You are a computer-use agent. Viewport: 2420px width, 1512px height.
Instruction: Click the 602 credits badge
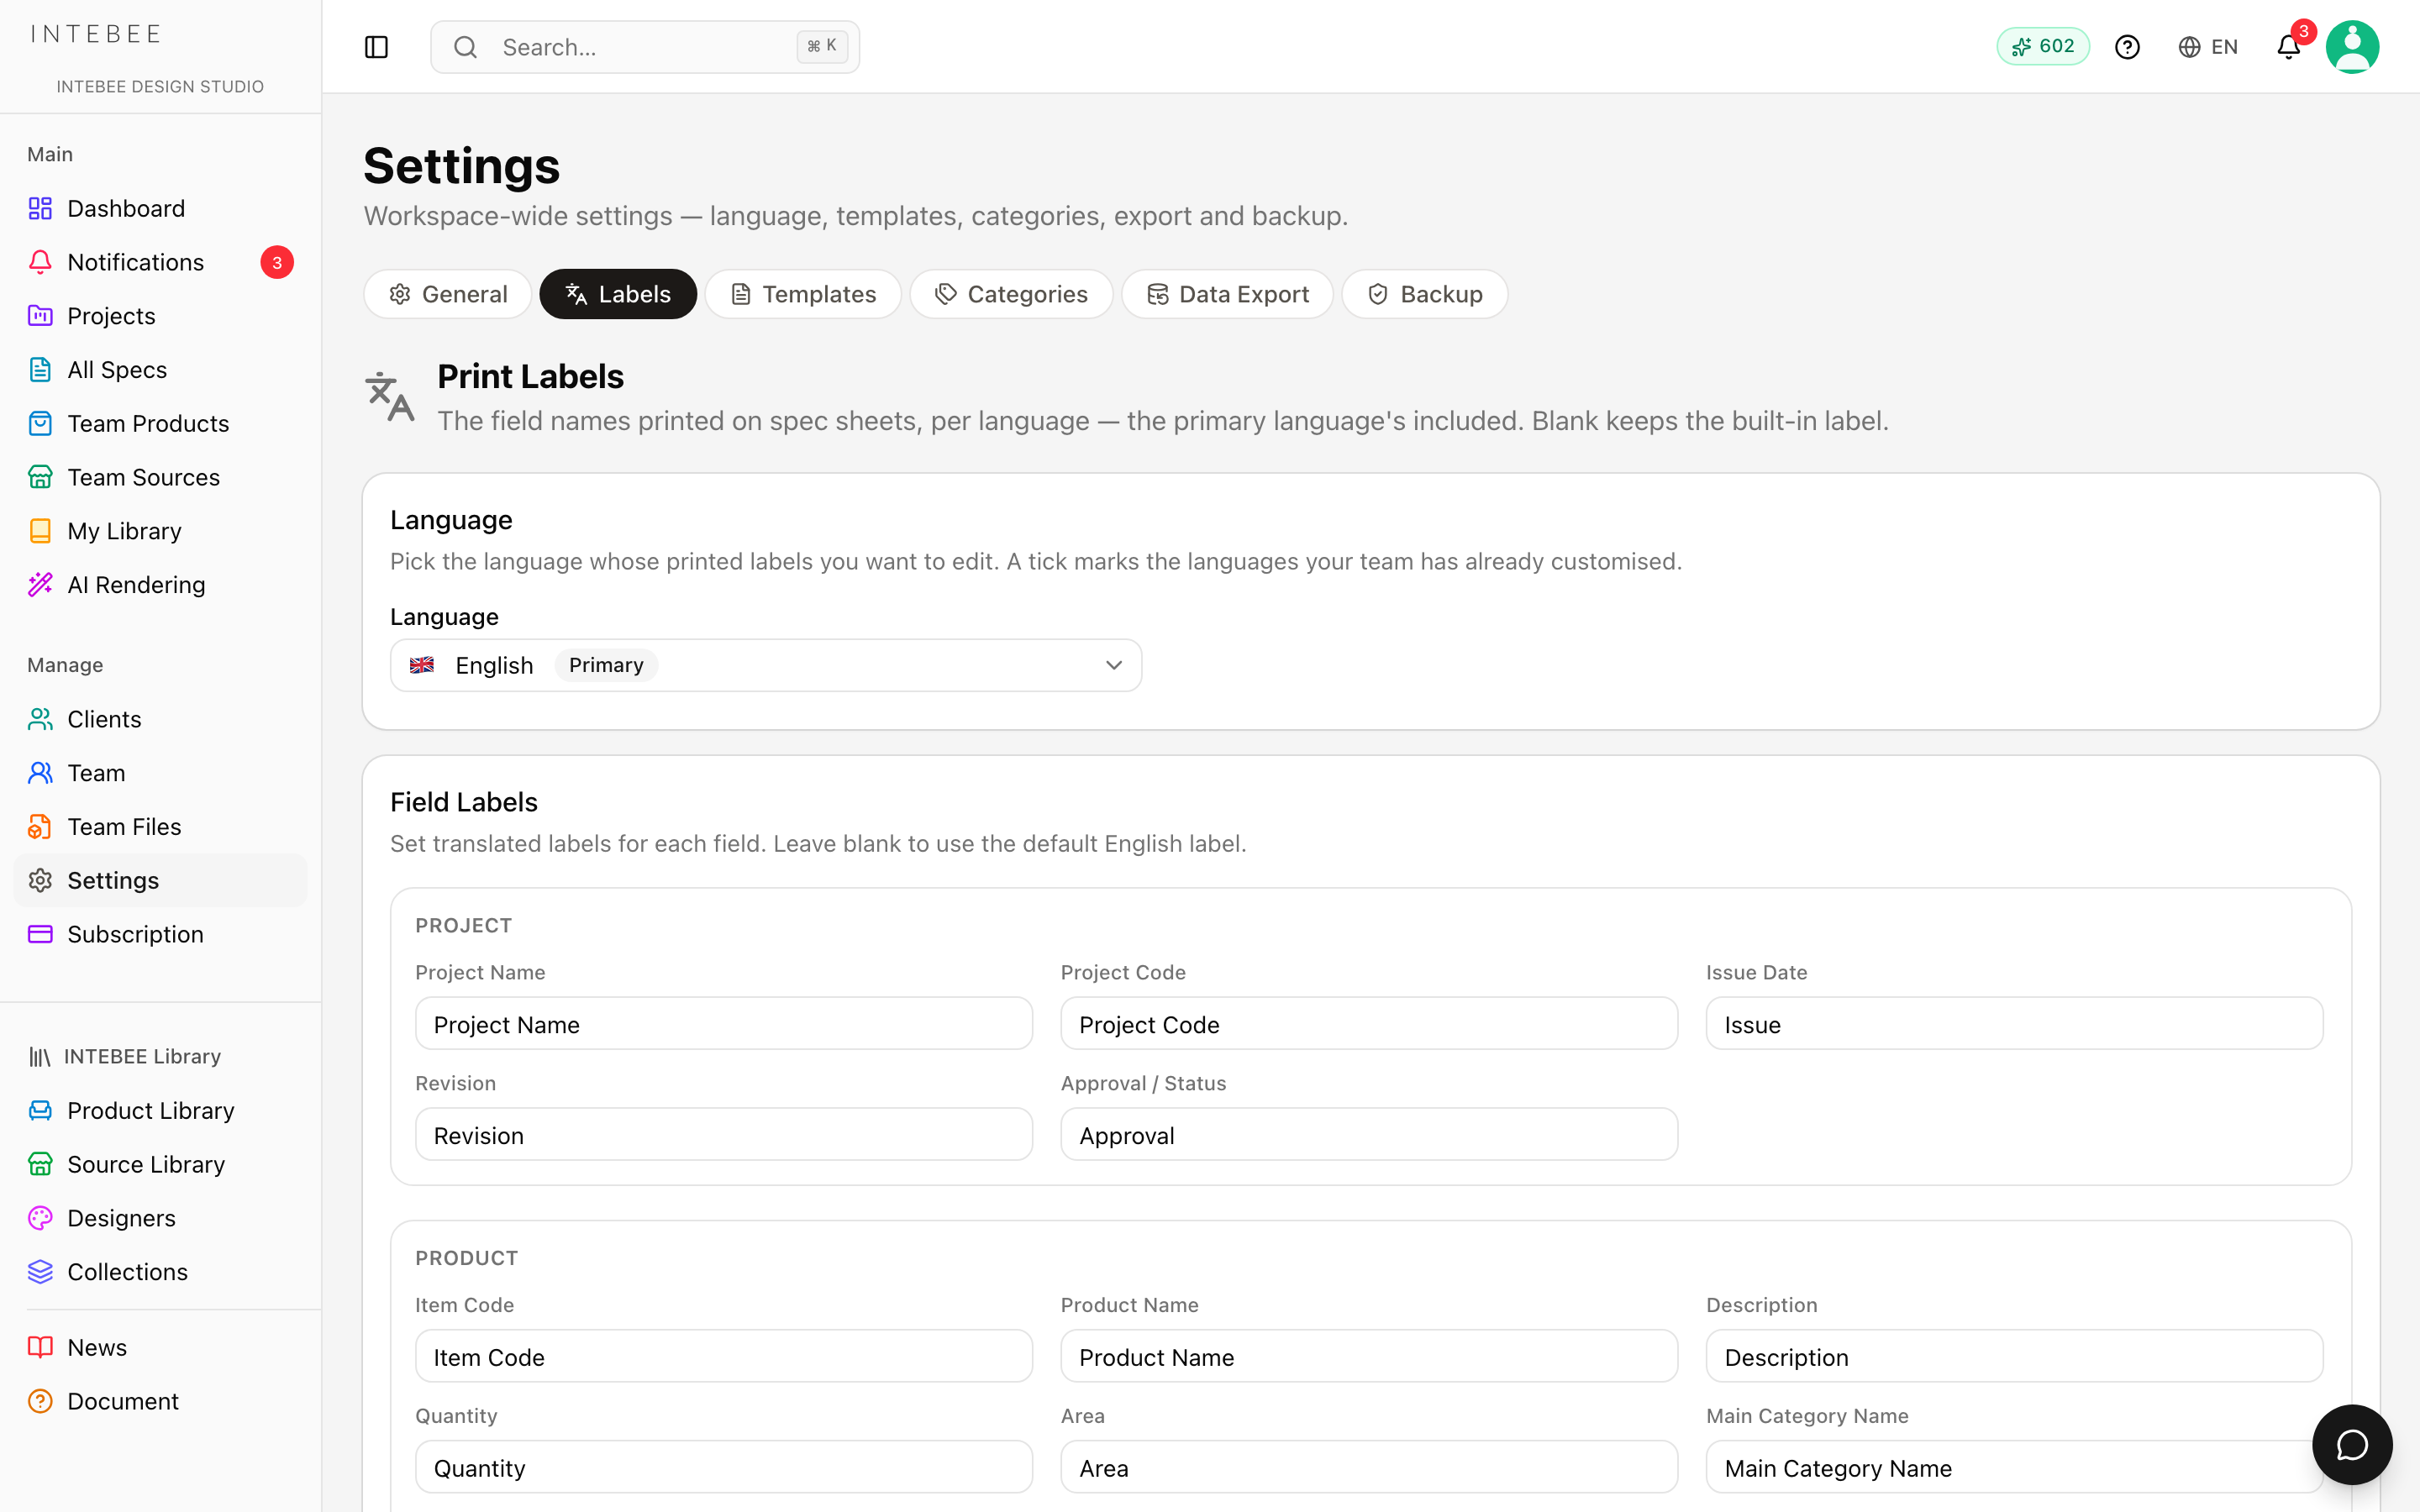pos(2043,47)
